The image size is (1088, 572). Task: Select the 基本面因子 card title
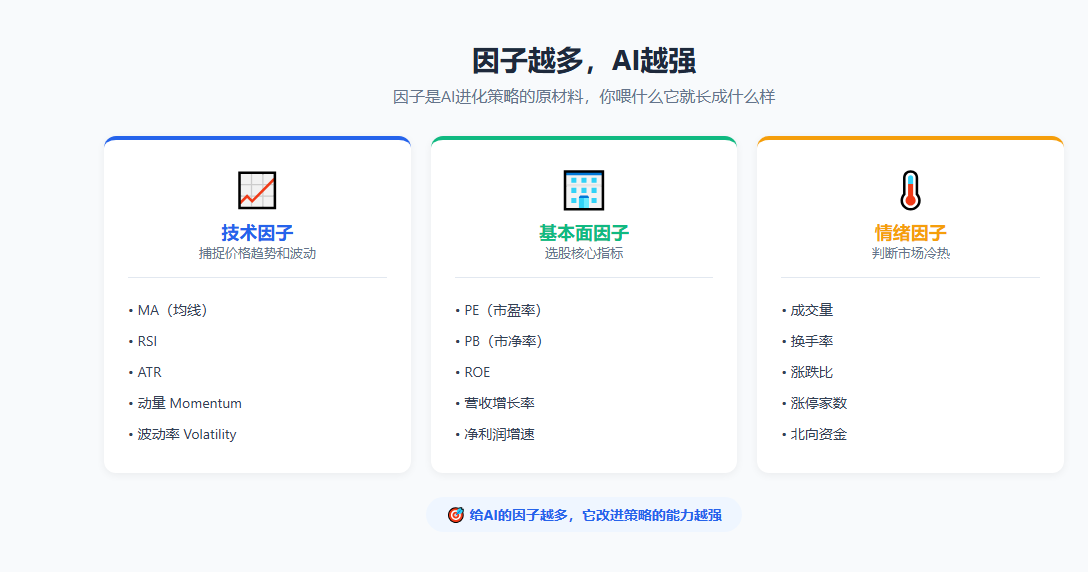click(x=584, y=233)
